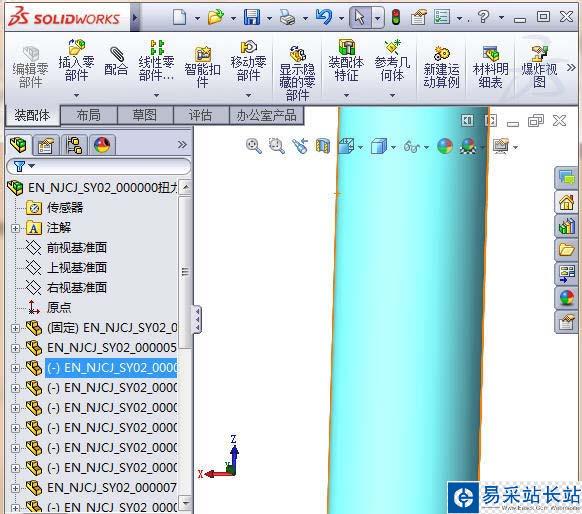Click 材料明细表 (Bill of Materials)

[490, 67]
